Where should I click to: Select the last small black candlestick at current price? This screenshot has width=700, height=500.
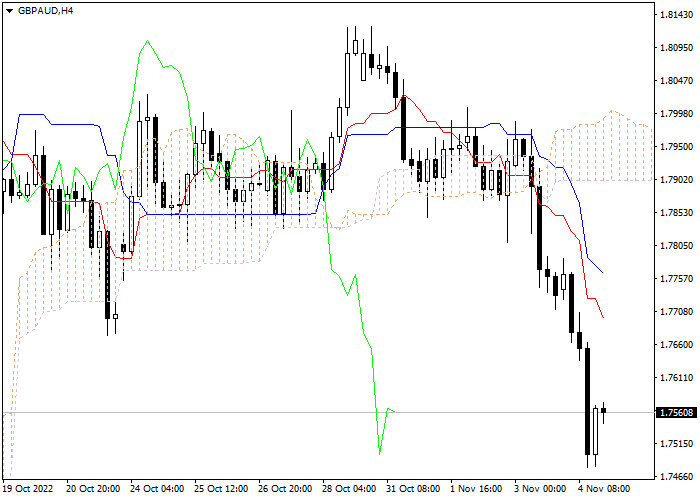(604, 411)
